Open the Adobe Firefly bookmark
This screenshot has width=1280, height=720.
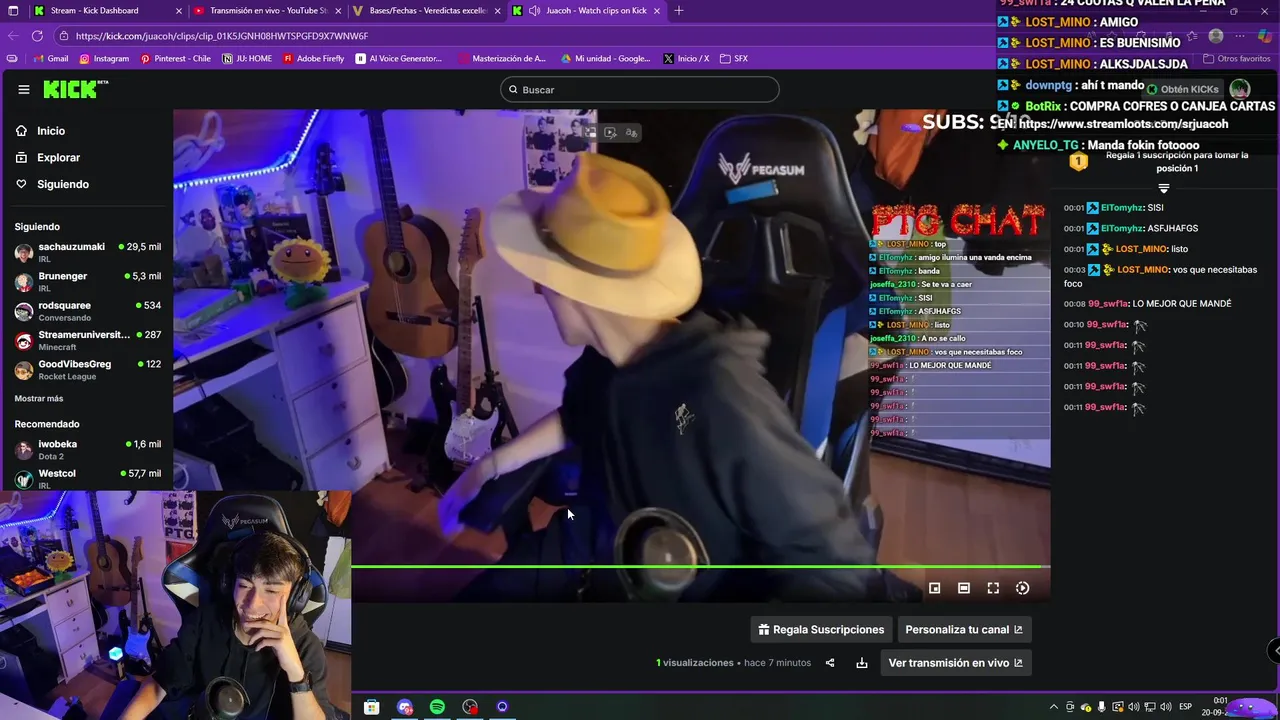313,59
